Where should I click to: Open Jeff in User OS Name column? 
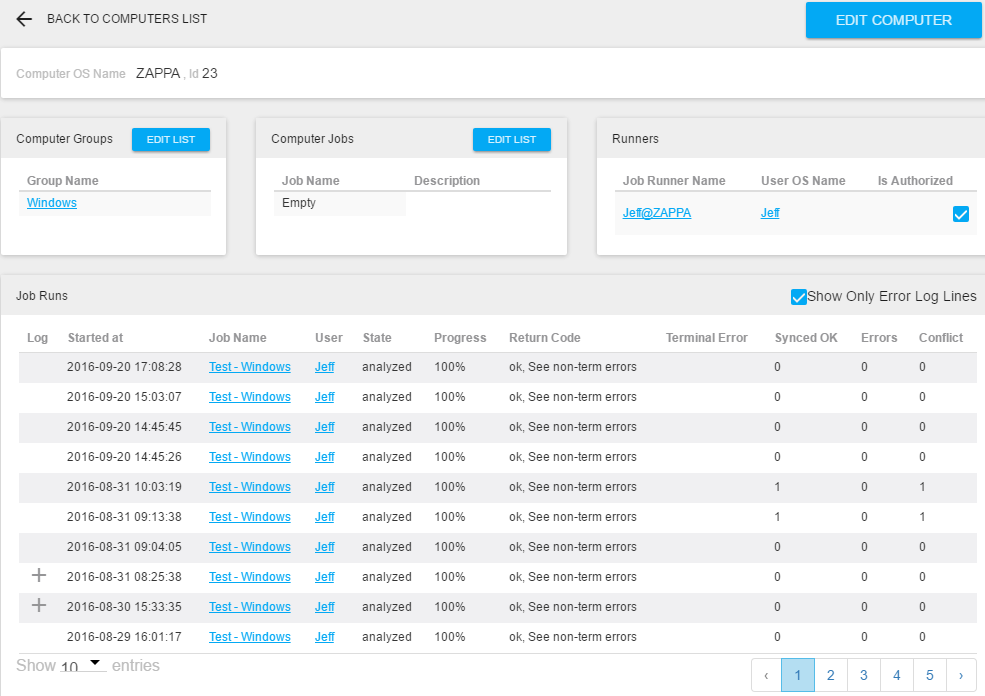click(x=770, y=213)
